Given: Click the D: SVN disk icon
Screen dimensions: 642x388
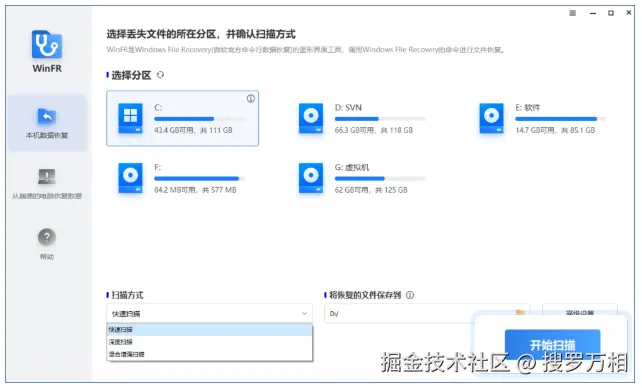Looking at the screenshot, I should [x=311, y=118].
